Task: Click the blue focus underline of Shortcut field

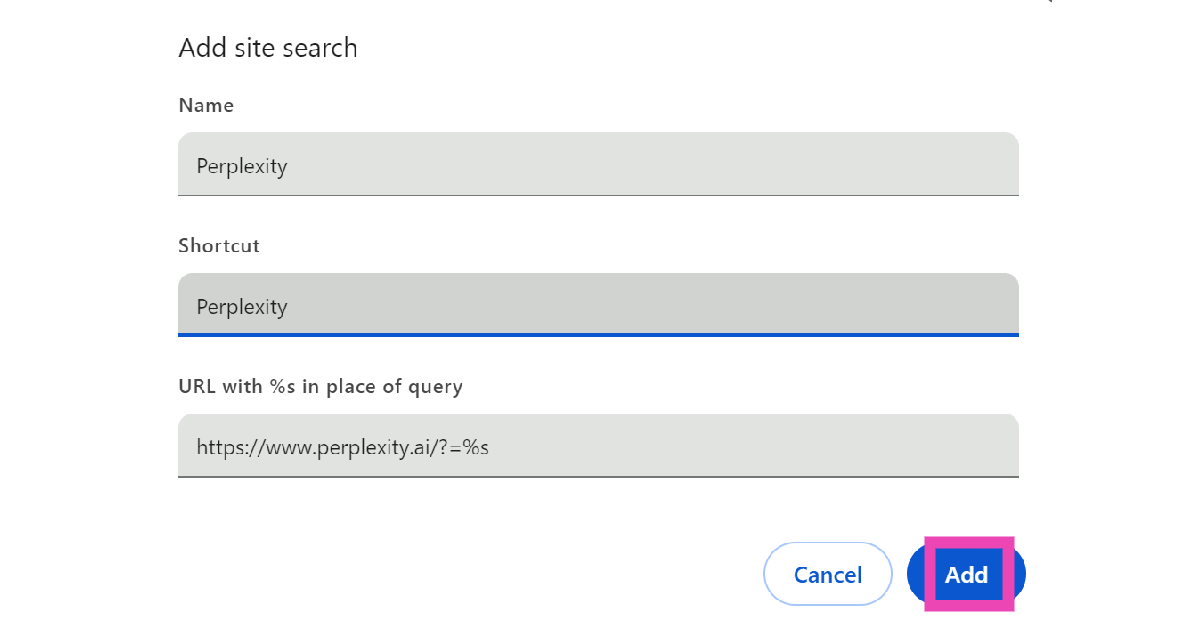Action: (598, 334)
